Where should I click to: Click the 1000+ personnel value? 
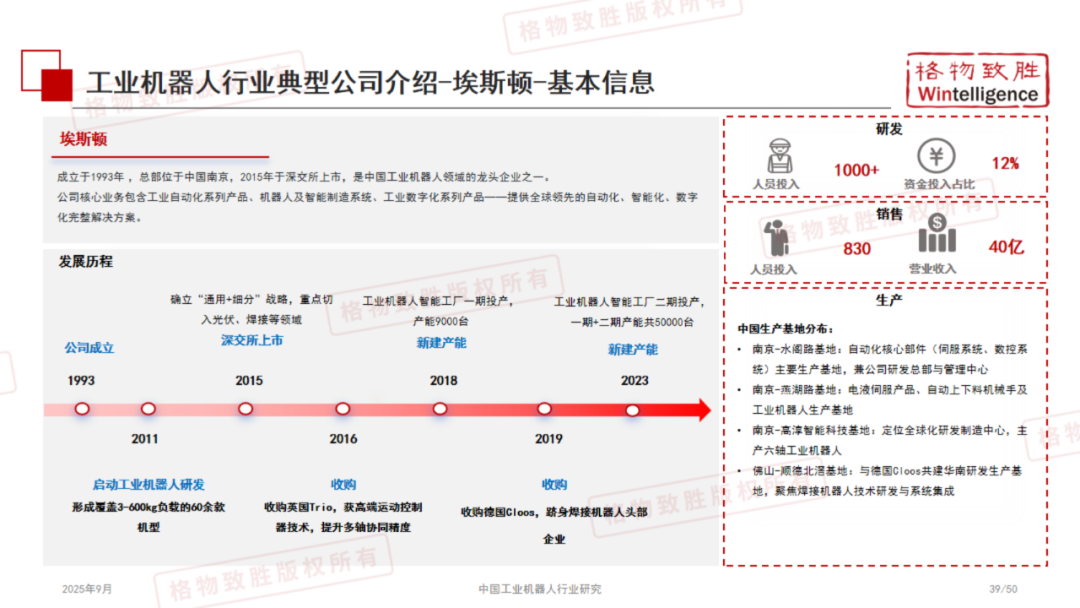pyautogui.click(x=856, y=170)
